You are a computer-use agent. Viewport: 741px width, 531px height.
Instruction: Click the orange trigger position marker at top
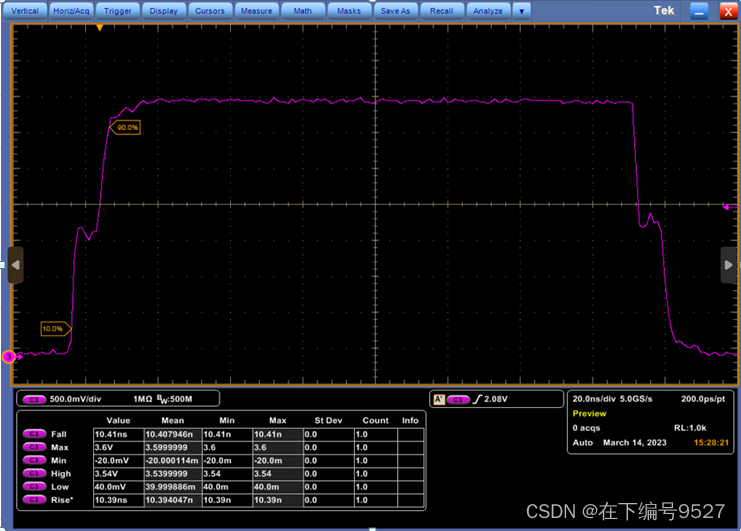100,28
